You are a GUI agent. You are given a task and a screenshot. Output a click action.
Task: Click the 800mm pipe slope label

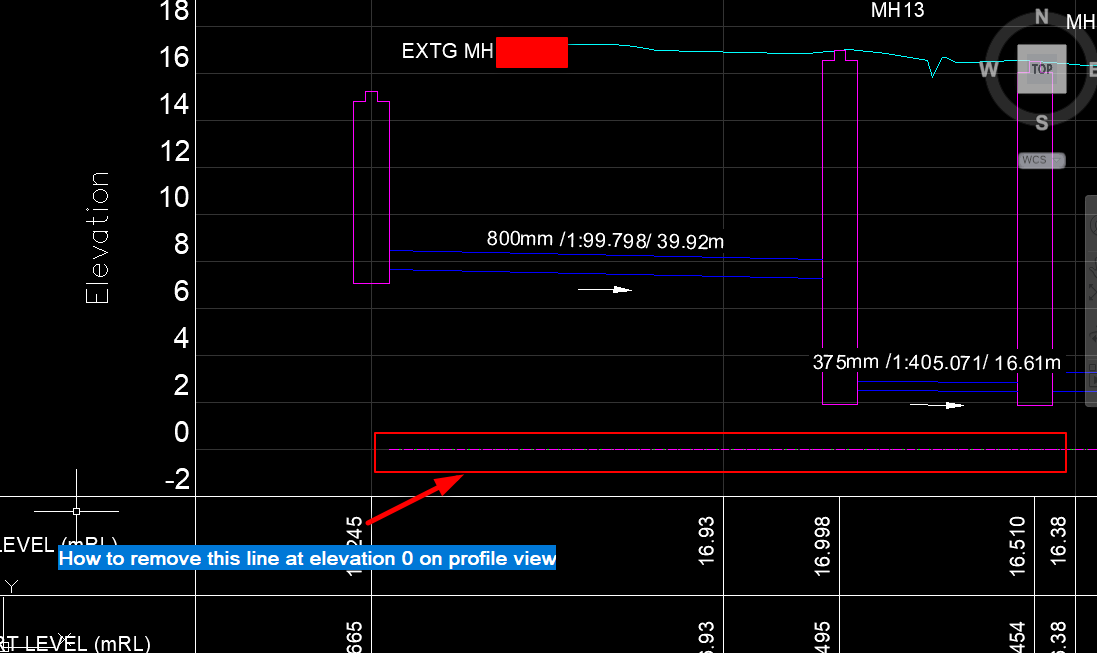point(604,239)
